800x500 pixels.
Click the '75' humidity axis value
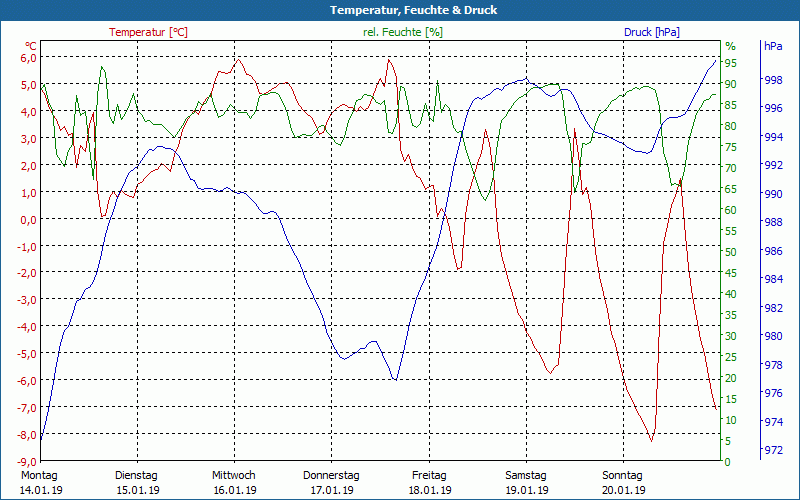731,147
